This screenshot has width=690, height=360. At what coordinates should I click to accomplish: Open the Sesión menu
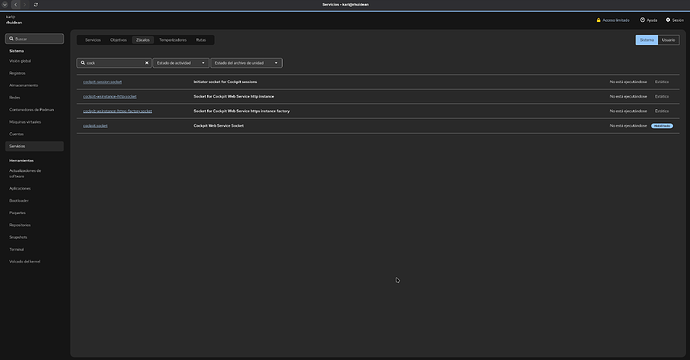675,20
